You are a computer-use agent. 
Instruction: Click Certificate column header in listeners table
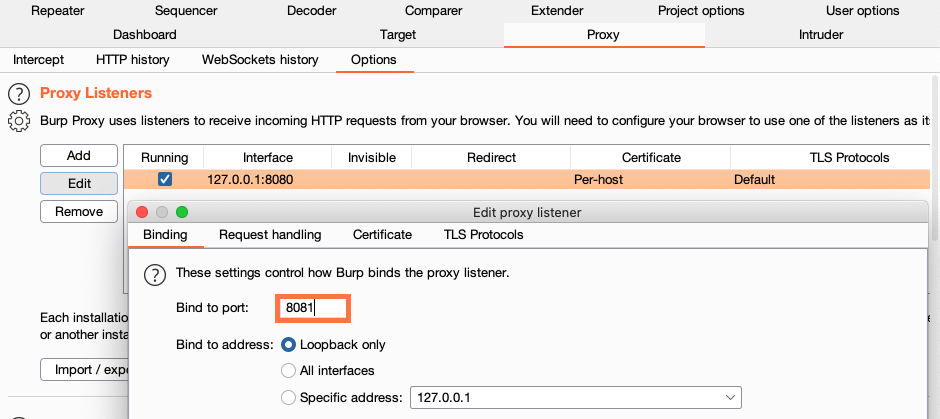click(x=650, y=158)
